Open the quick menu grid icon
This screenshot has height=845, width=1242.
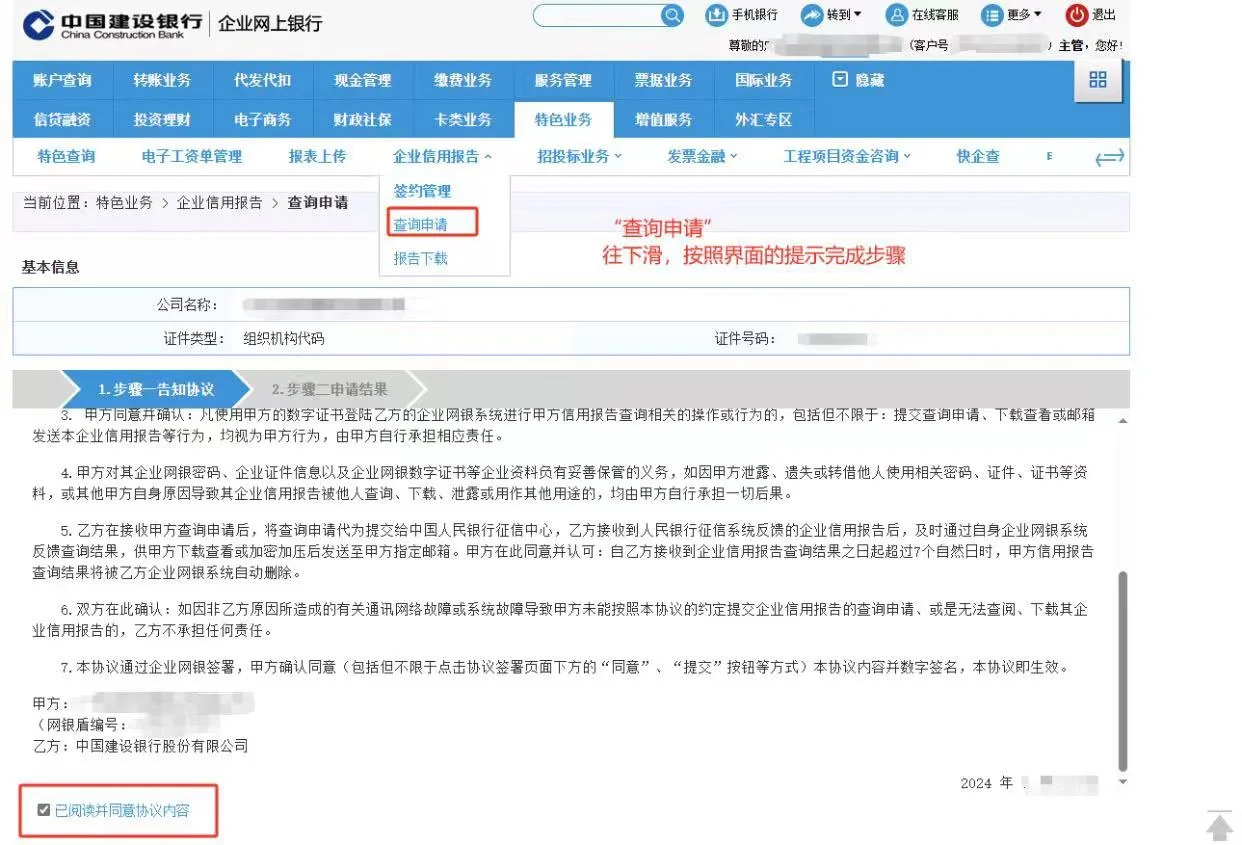click(x=1098, y=80)
